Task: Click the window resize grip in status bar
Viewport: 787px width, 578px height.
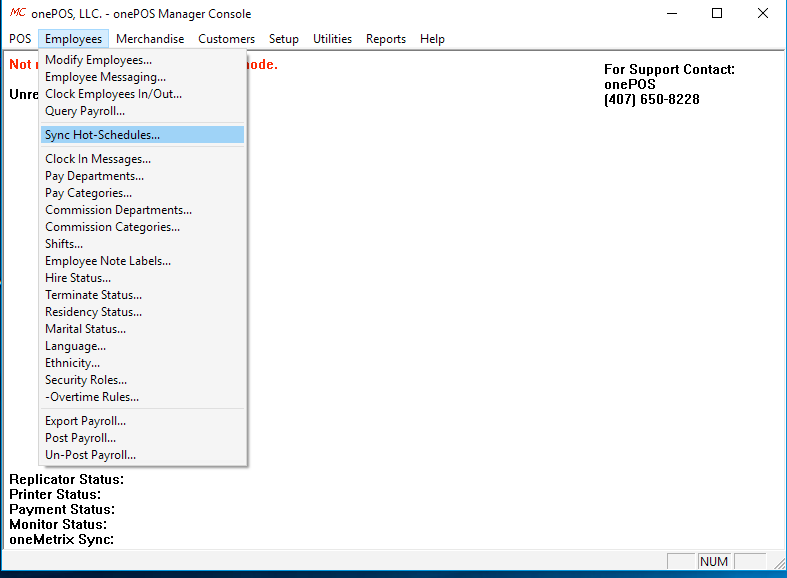Action: [779, 563]
